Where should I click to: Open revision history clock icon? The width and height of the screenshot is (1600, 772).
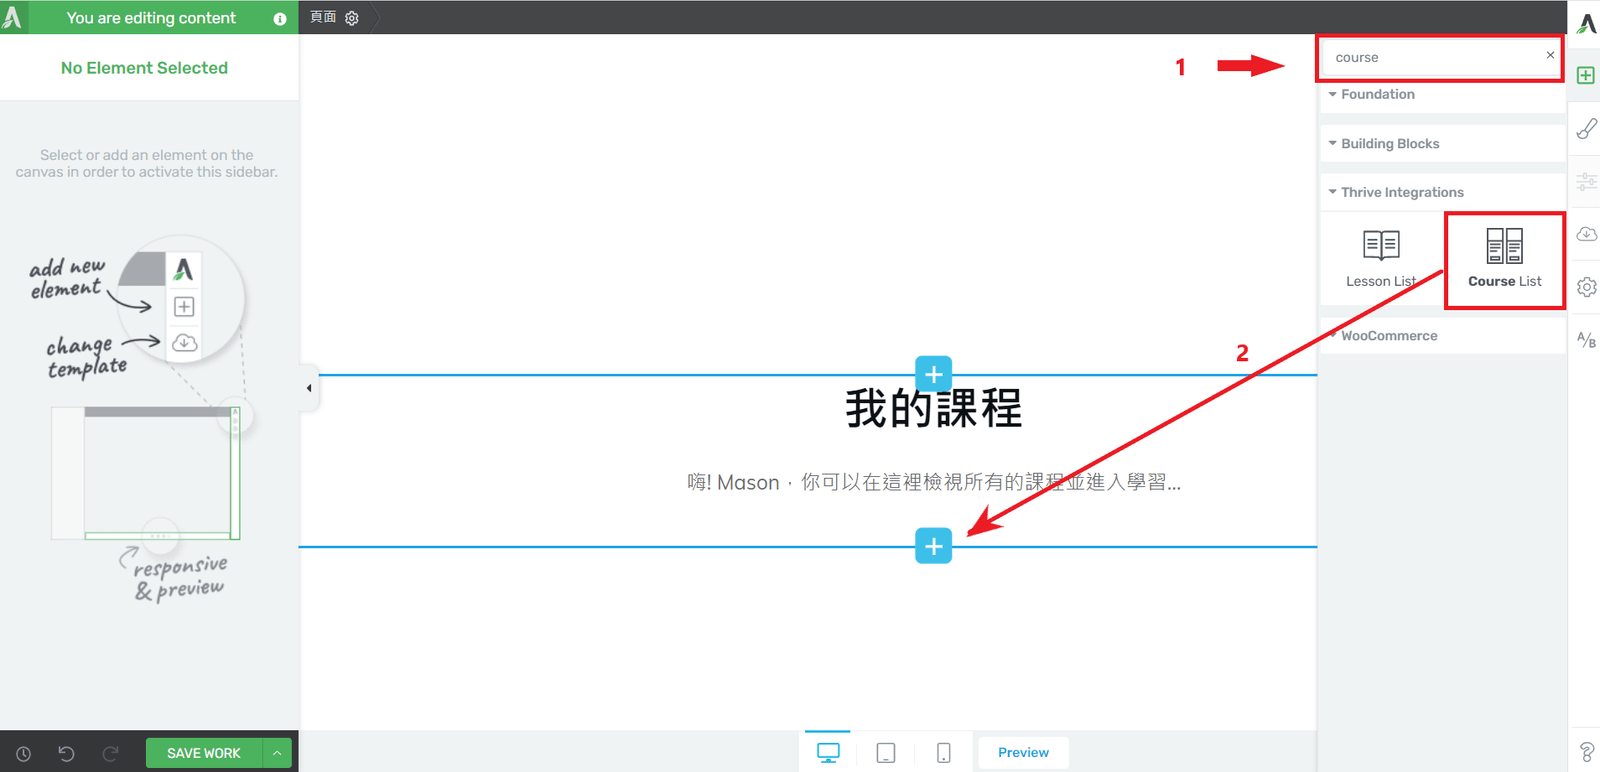coord(23,754)
